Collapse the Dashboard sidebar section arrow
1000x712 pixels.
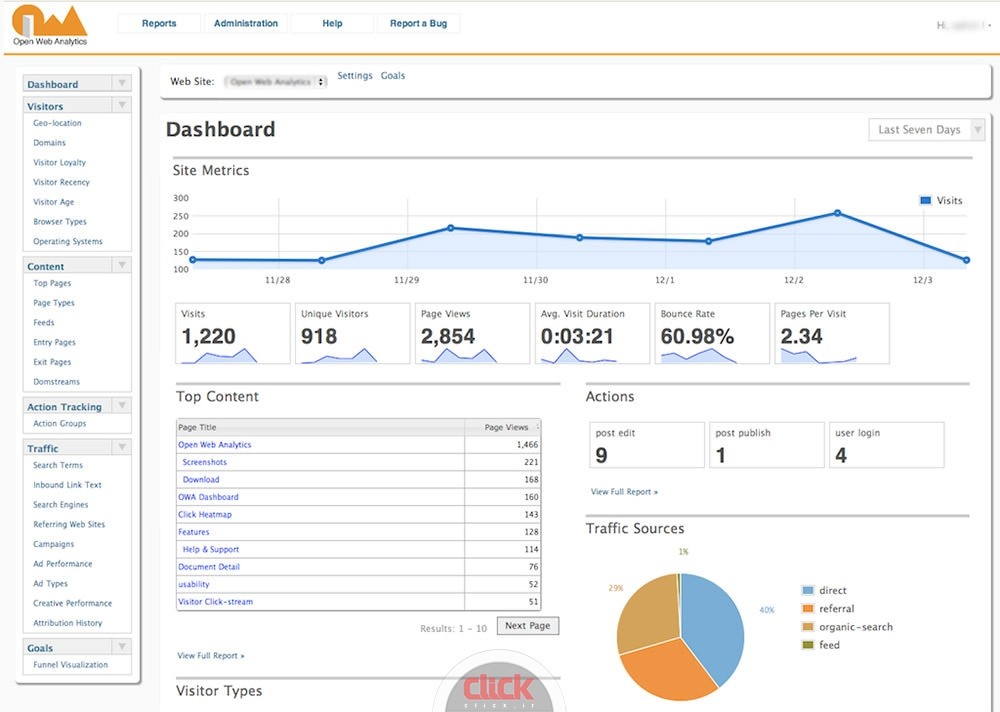point(122,83)
